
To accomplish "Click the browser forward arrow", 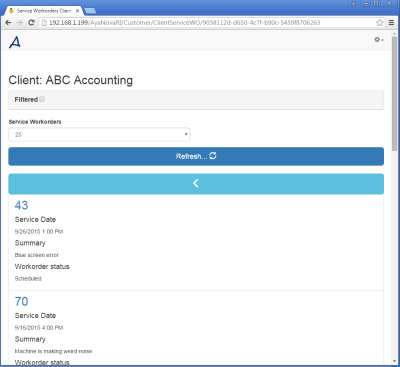I will coord(20,23).
